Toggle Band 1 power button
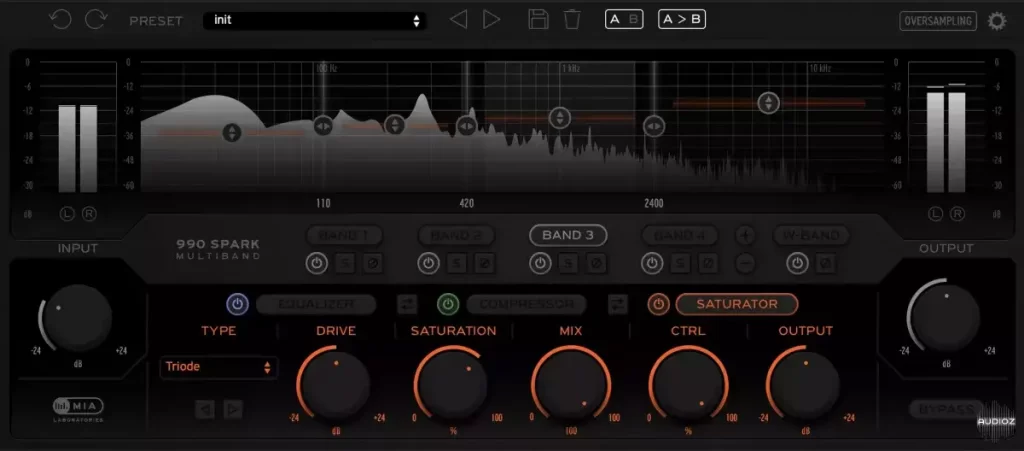 pyautogui.click(x=316, y=264)
